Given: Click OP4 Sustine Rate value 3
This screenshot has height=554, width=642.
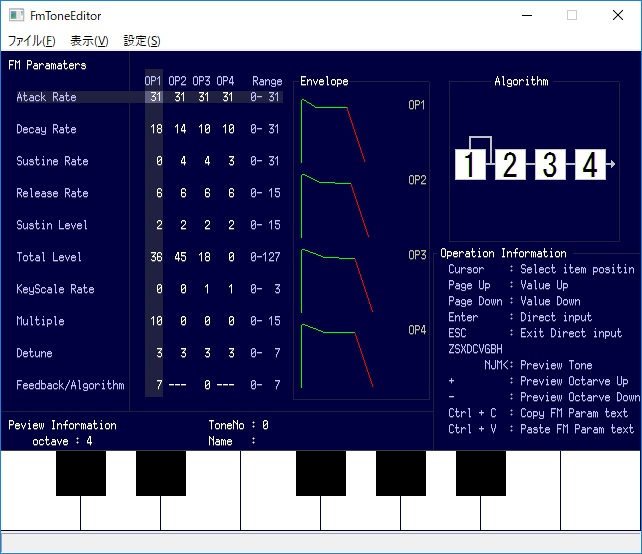Looking at the screenshot, I should (x=231, y=161).
